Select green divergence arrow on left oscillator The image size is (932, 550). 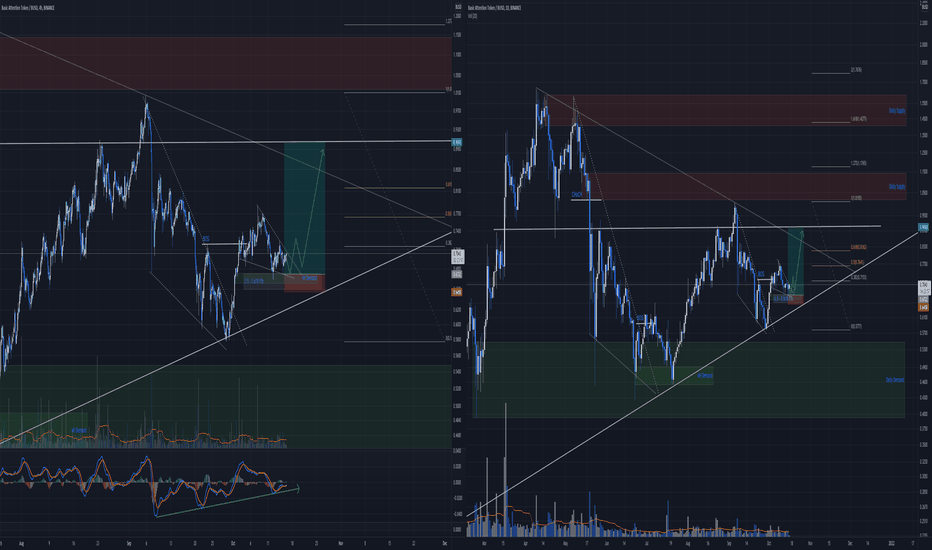coord(227,503)
